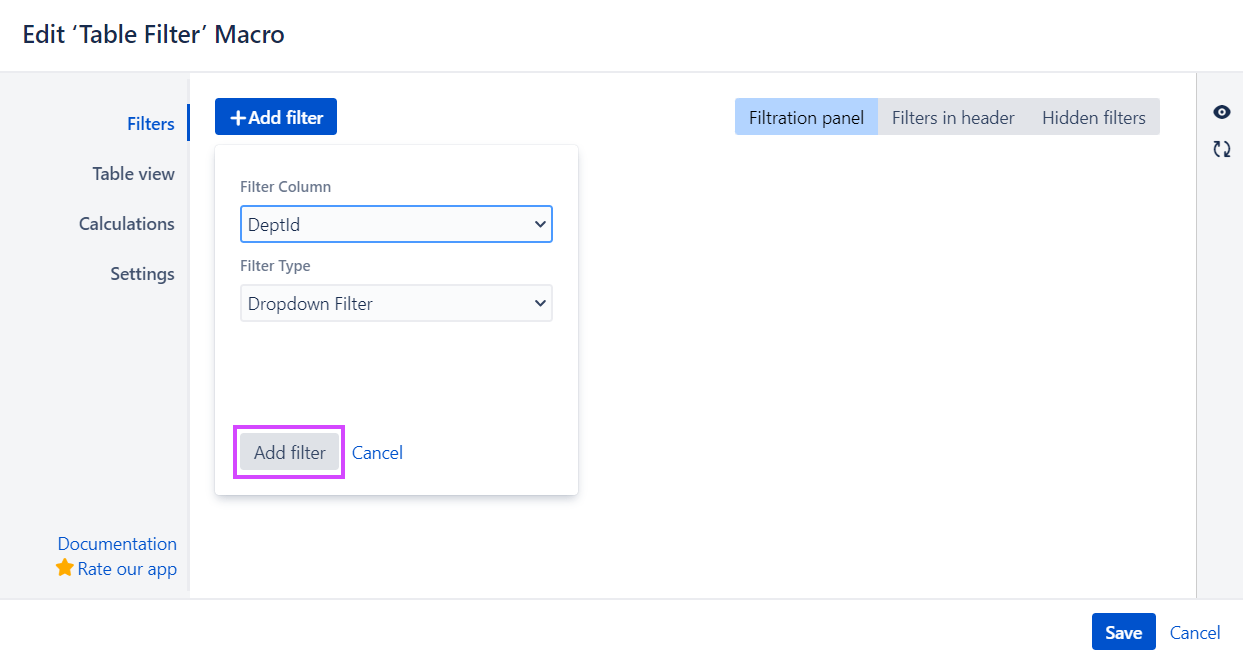1243x661 pixels.
Task: Click the refresh icon to reload data
Action: [x=1221, y=148]
